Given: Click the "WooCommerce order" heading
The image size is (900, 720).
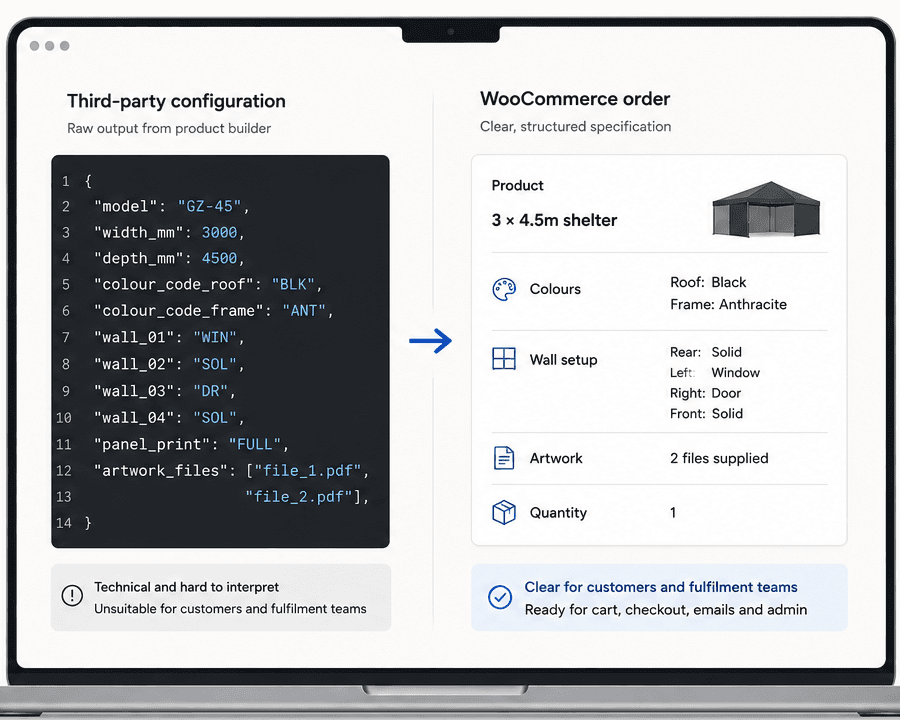Looking at the screenshot, I should [575, 99].
